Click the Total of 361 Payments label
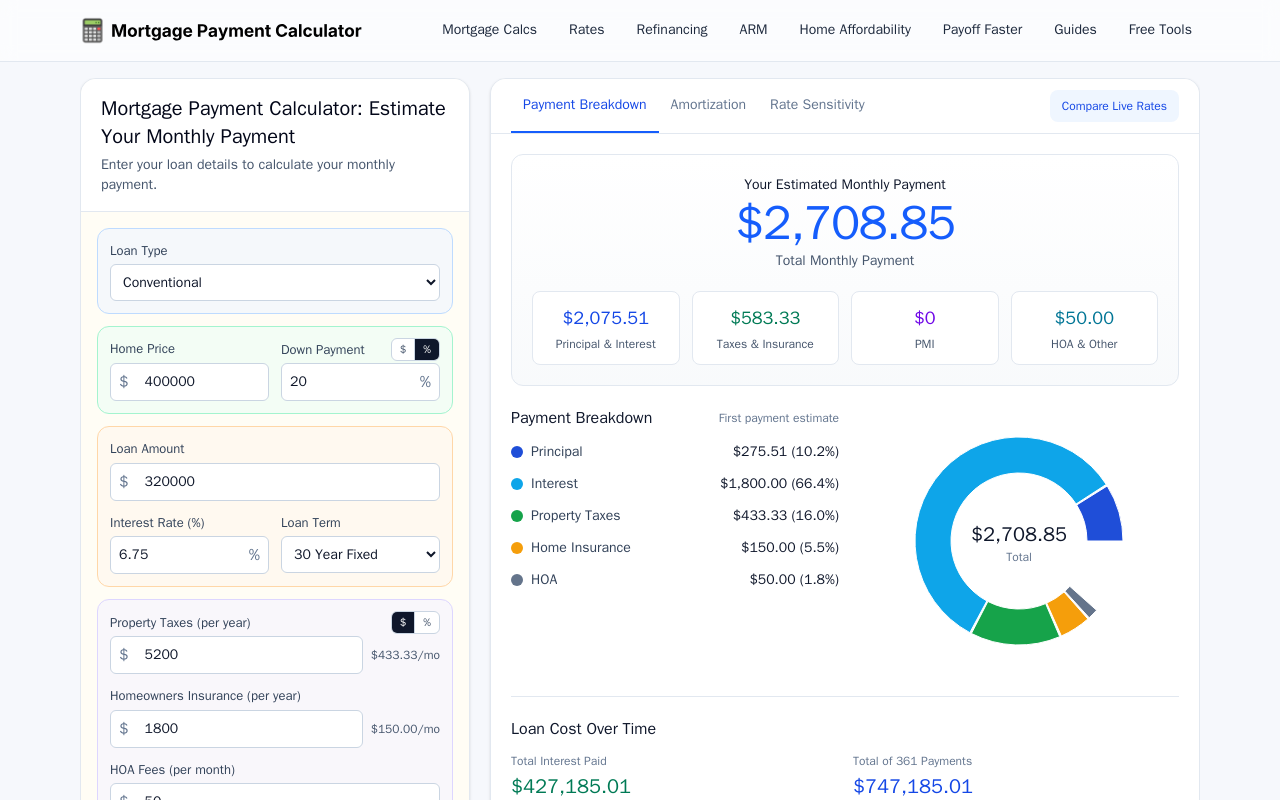This screenshot has height=800, width=1280. tap(912, 761)
